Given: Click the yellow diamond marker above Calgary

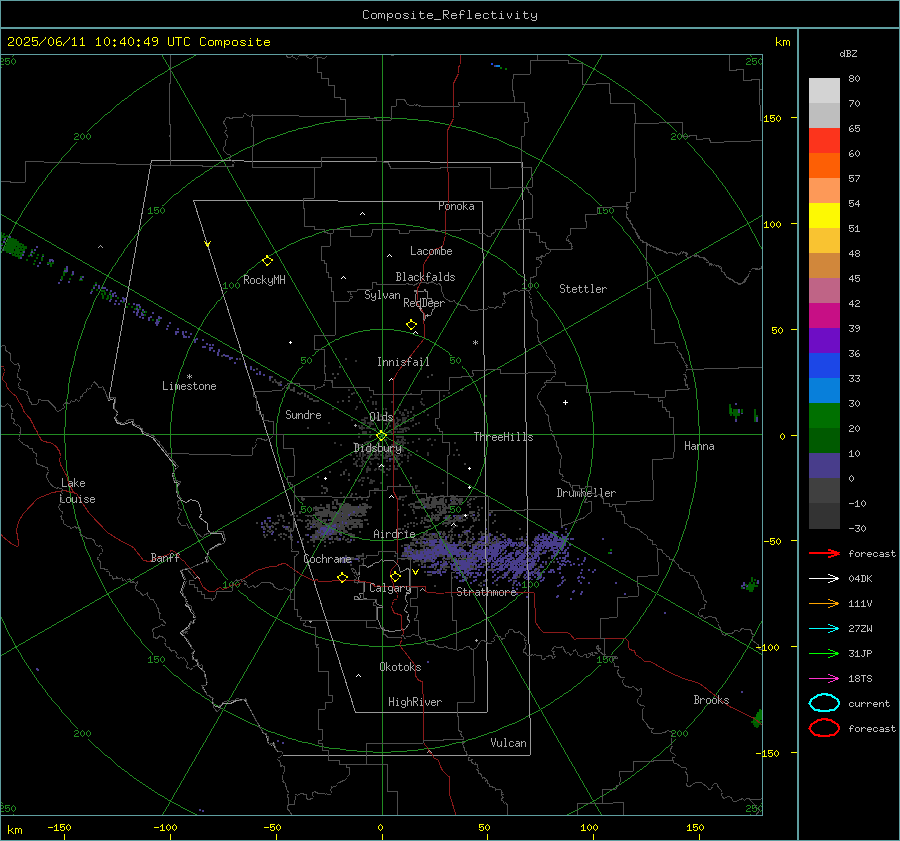Looking at the screenshot, I should [x=395, y=576].
